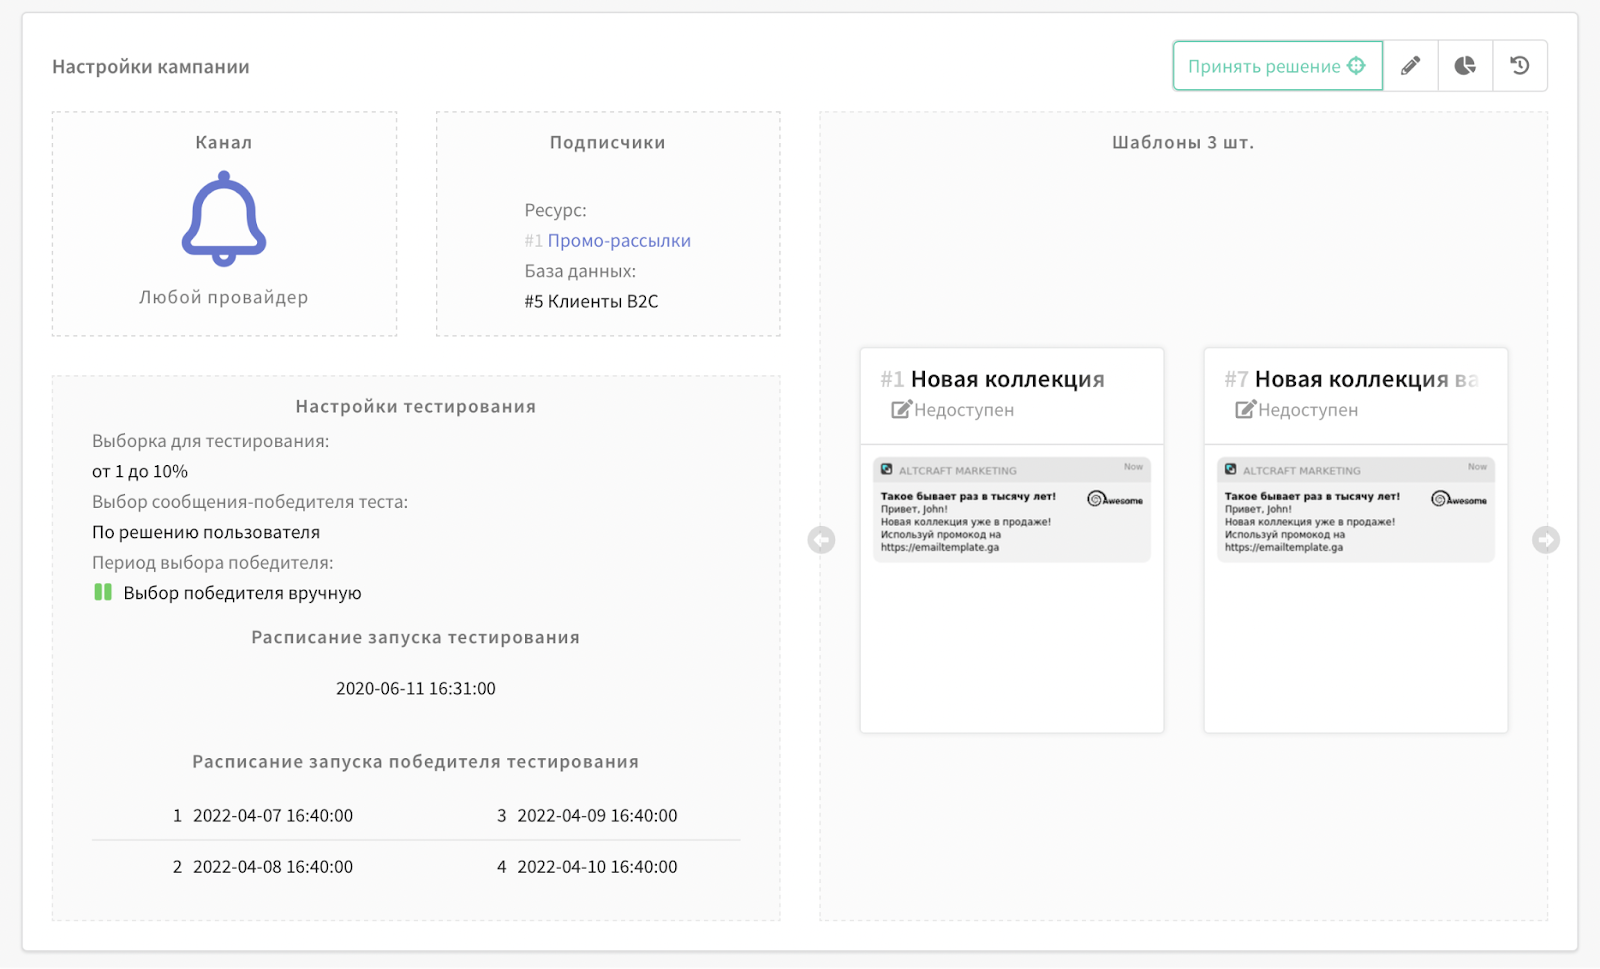Screen dimensions: 1600x969
Task: Go to previous templates with left arrow
Action: (x=821, y=540)
